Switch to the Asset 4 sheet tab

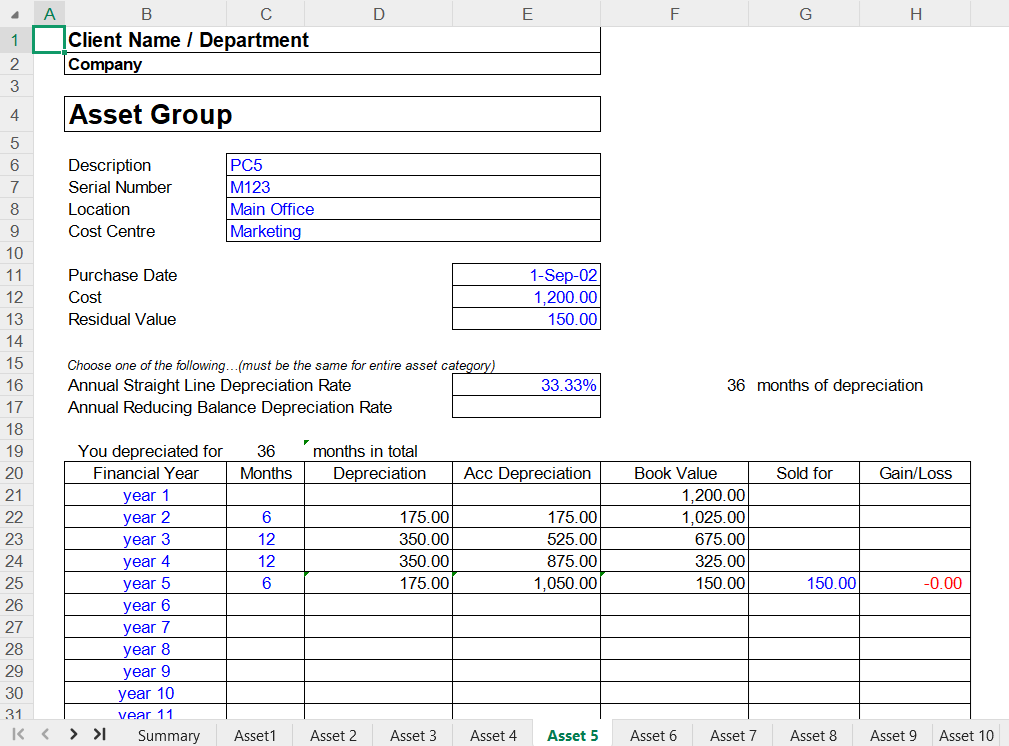[x=493, y=735]
